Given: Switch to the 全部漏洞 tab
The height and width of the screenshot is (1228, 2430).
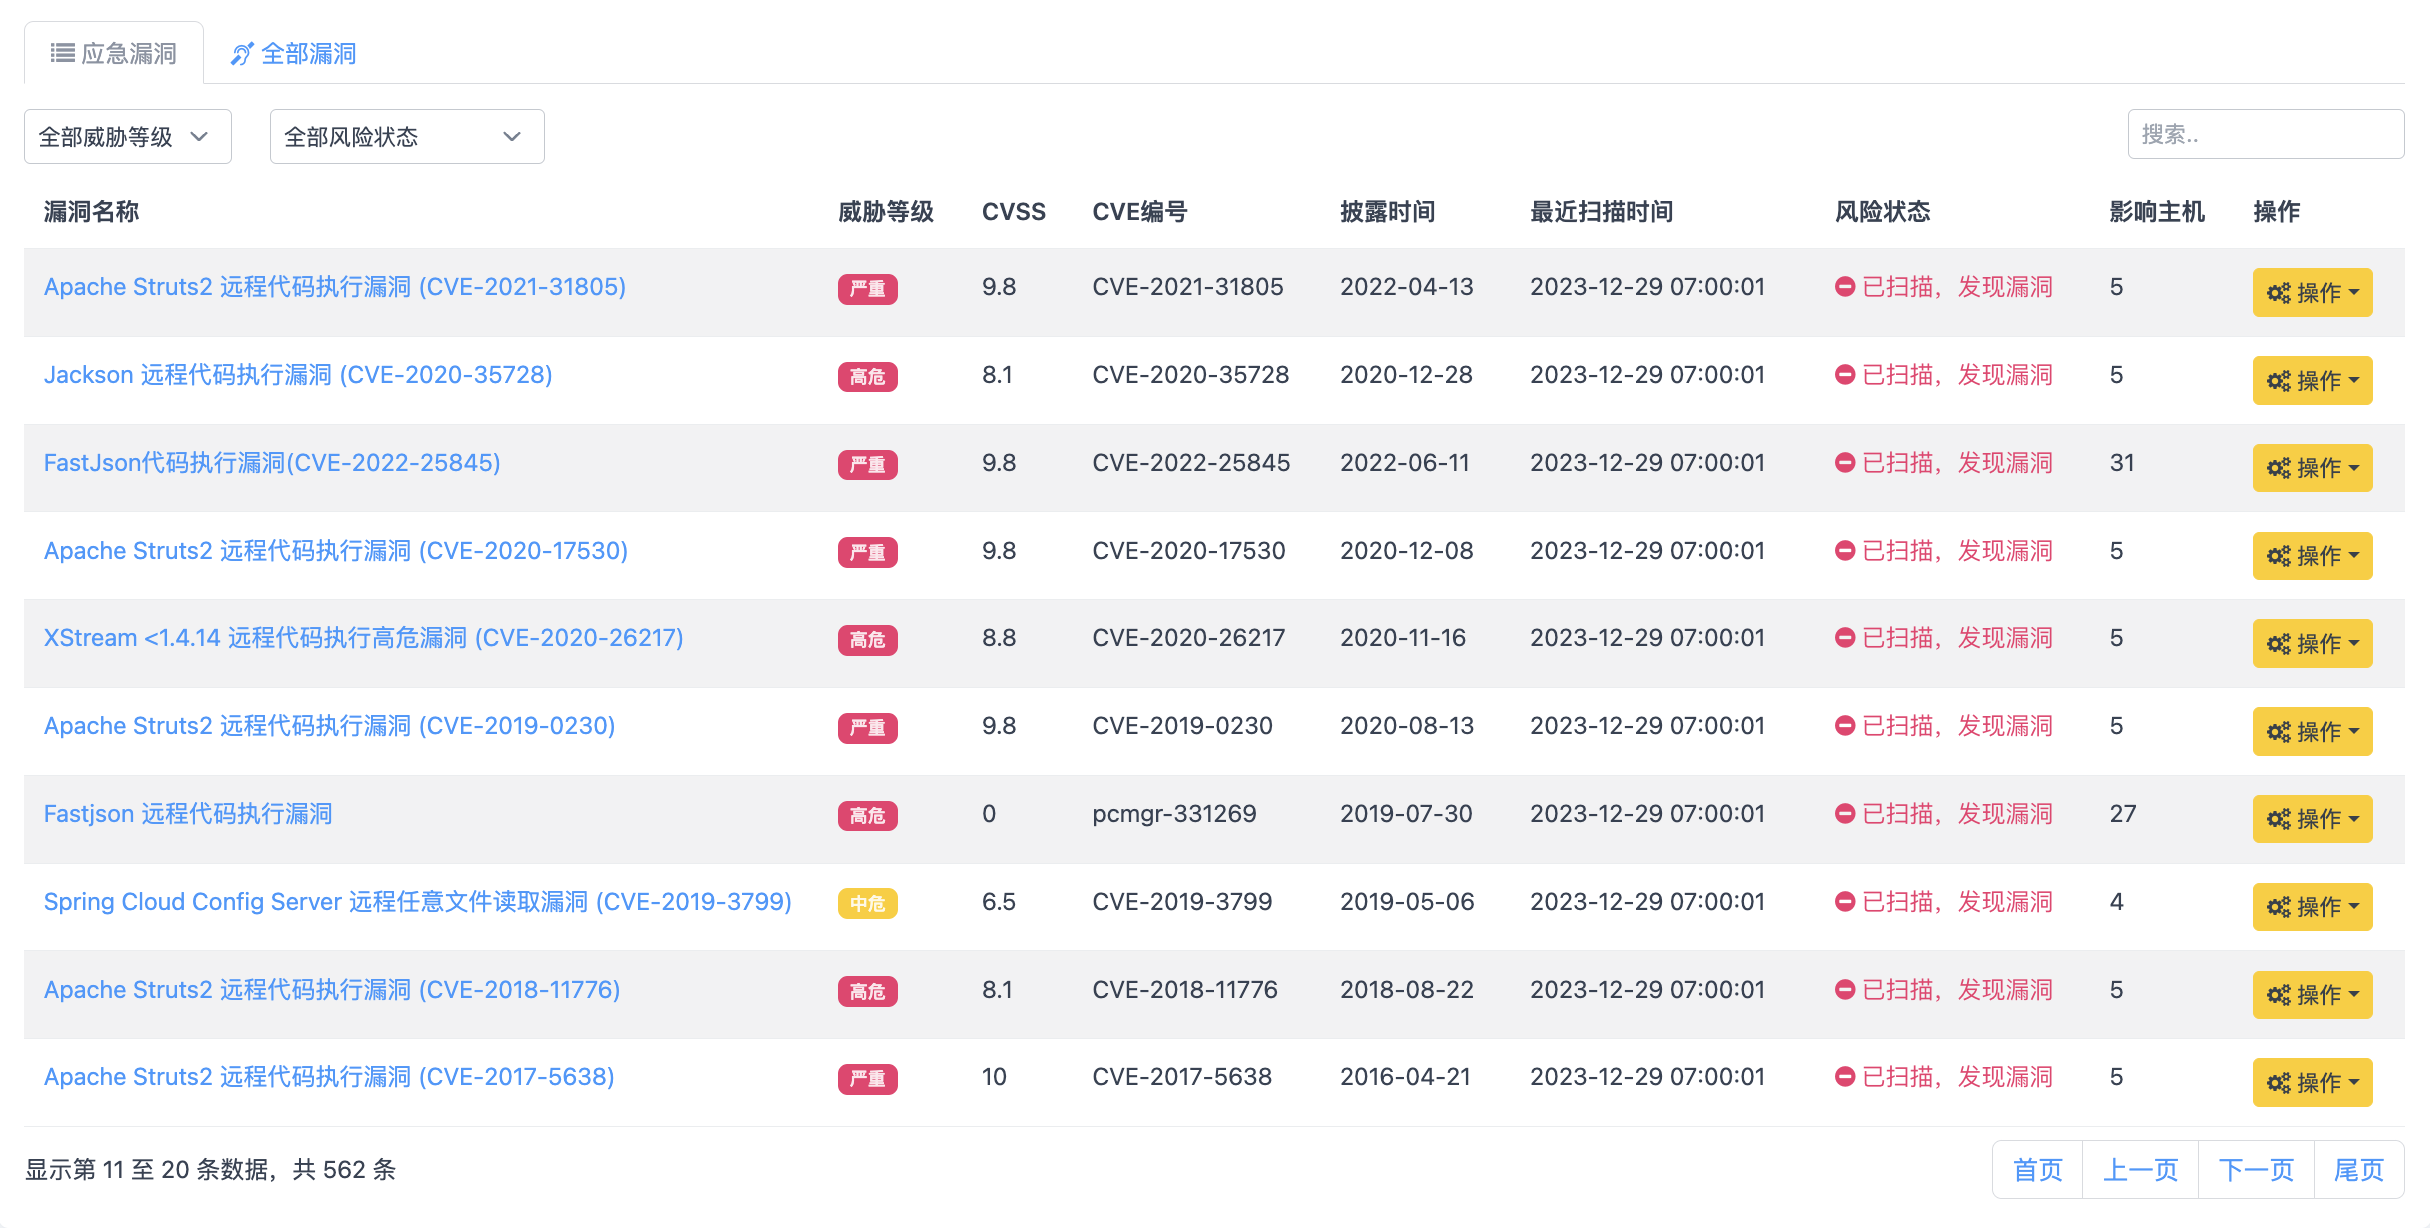Looking at the screenshot, I should tap(294, 54).
